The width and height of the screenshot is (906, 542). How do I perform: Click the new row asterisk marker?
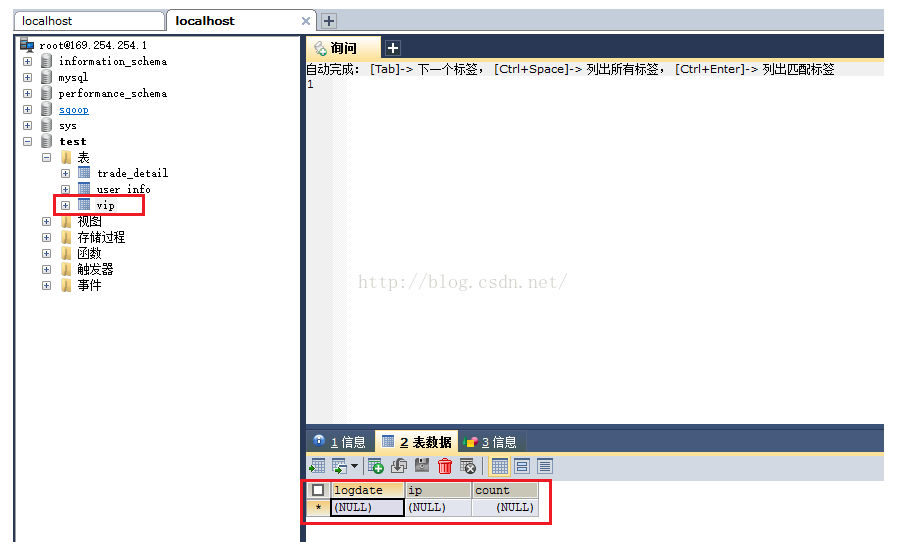coord(318,507)
